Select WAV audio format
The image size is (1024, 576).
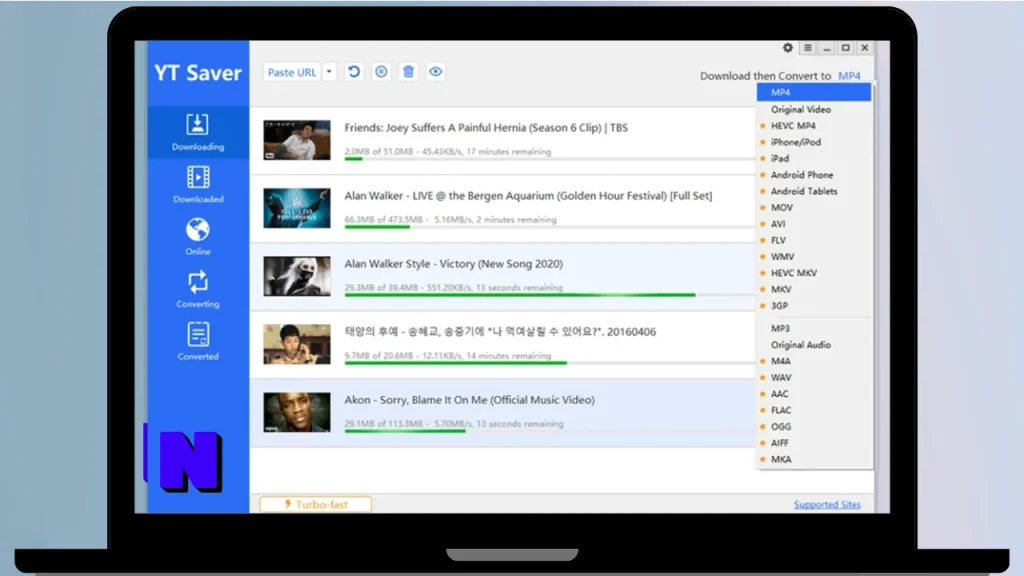(814, 377)
